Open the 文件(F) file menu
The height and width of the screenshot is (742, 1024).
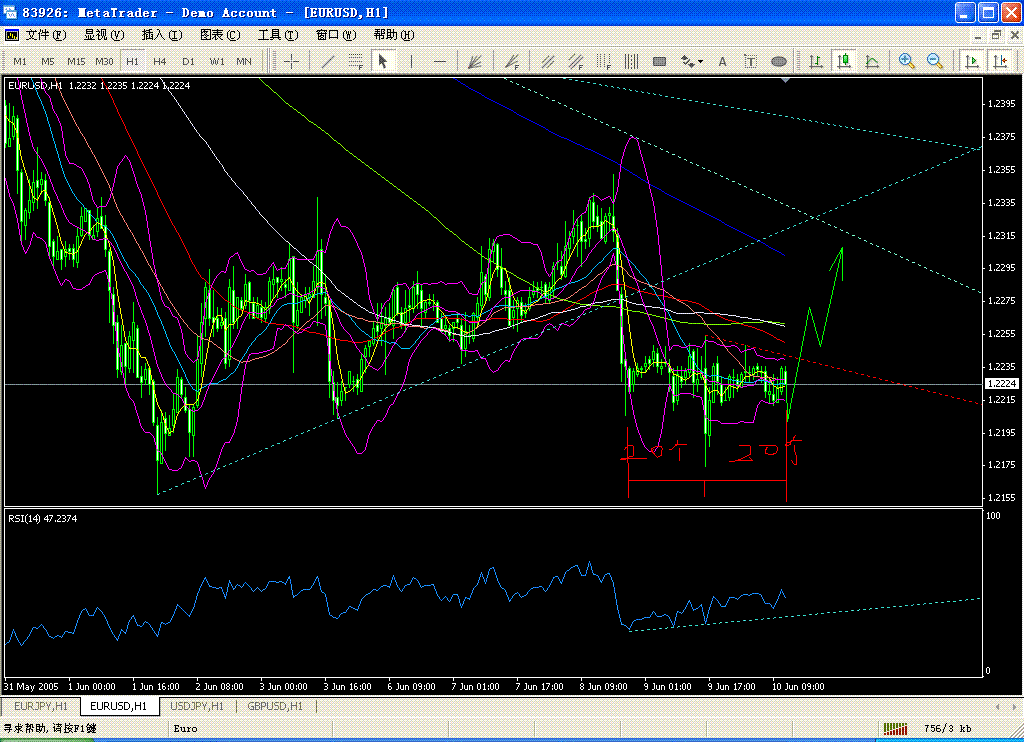[x=46, y=35]
